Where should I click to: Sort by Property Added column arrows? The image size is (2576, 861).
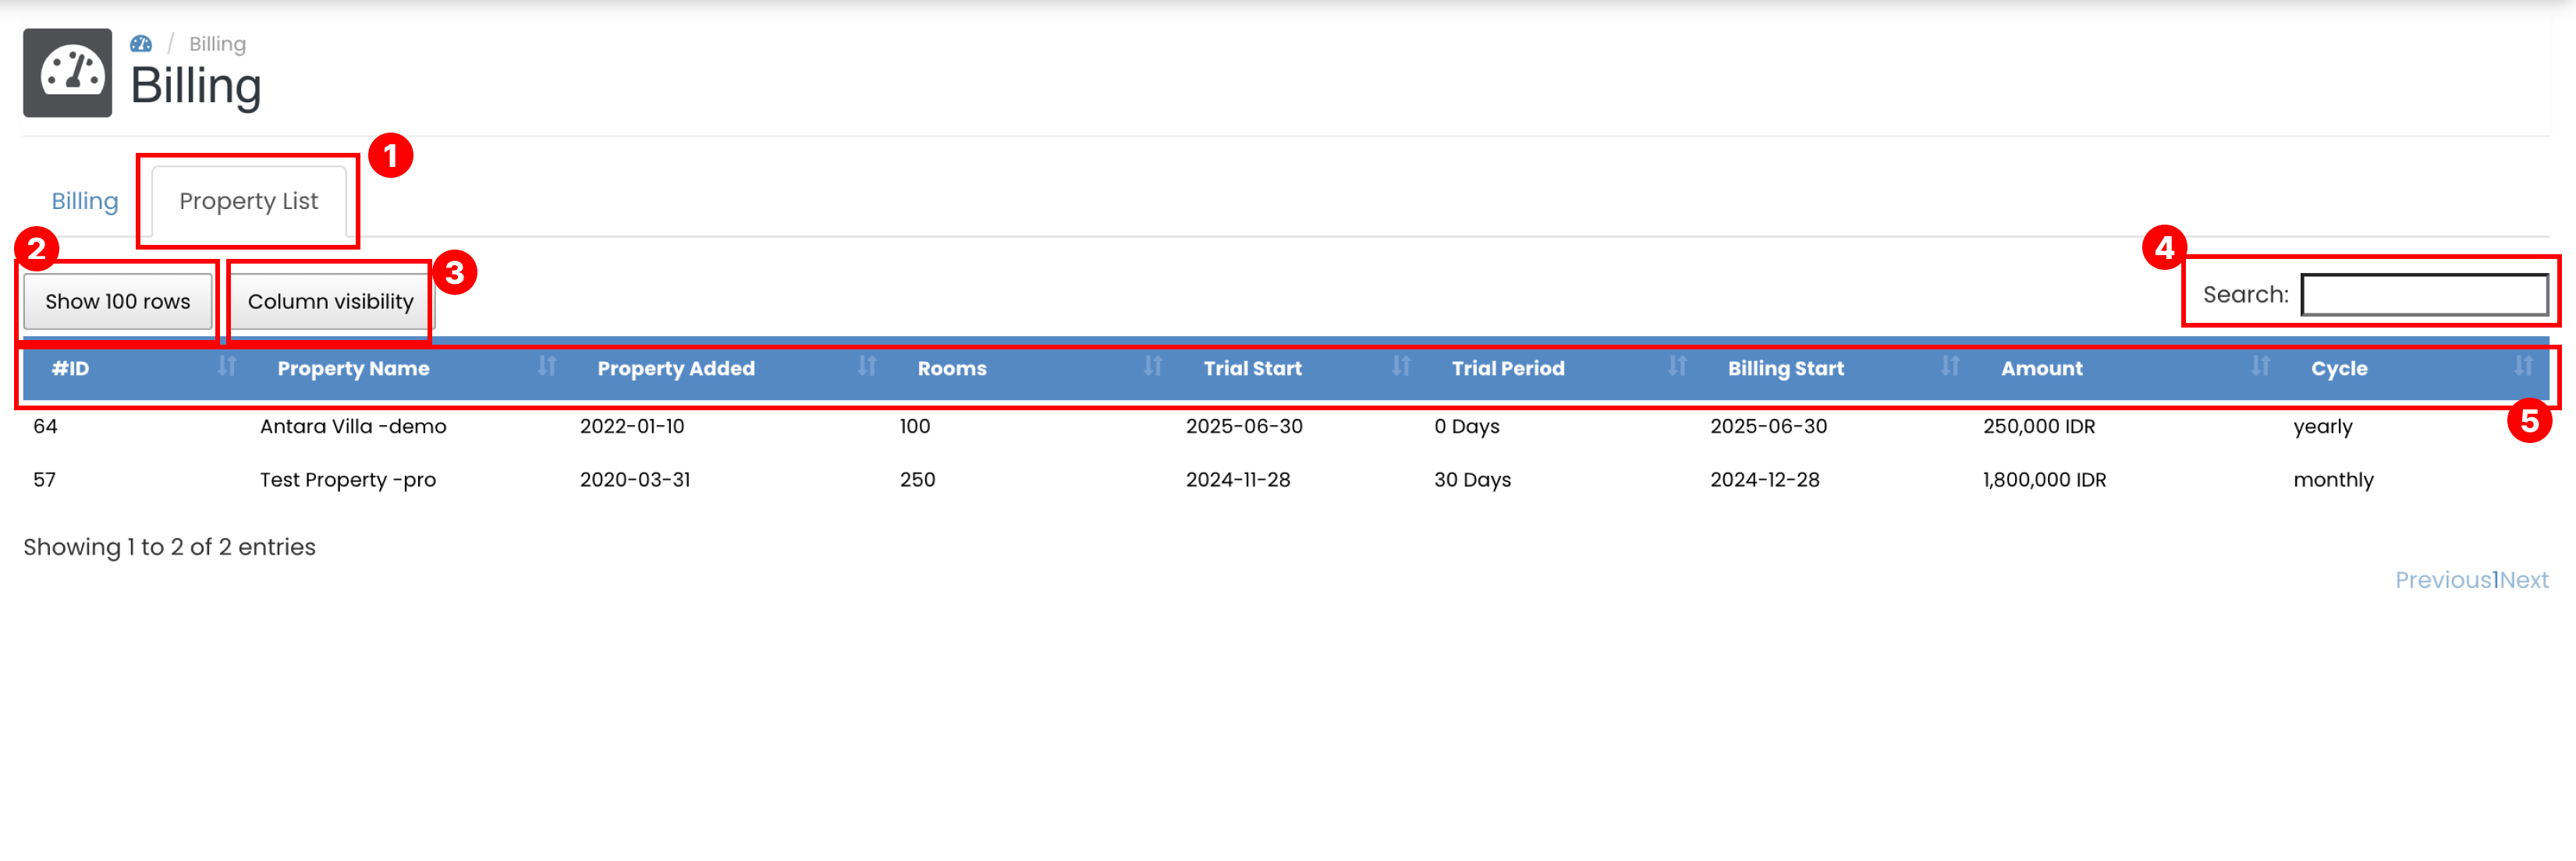(866, 366)
